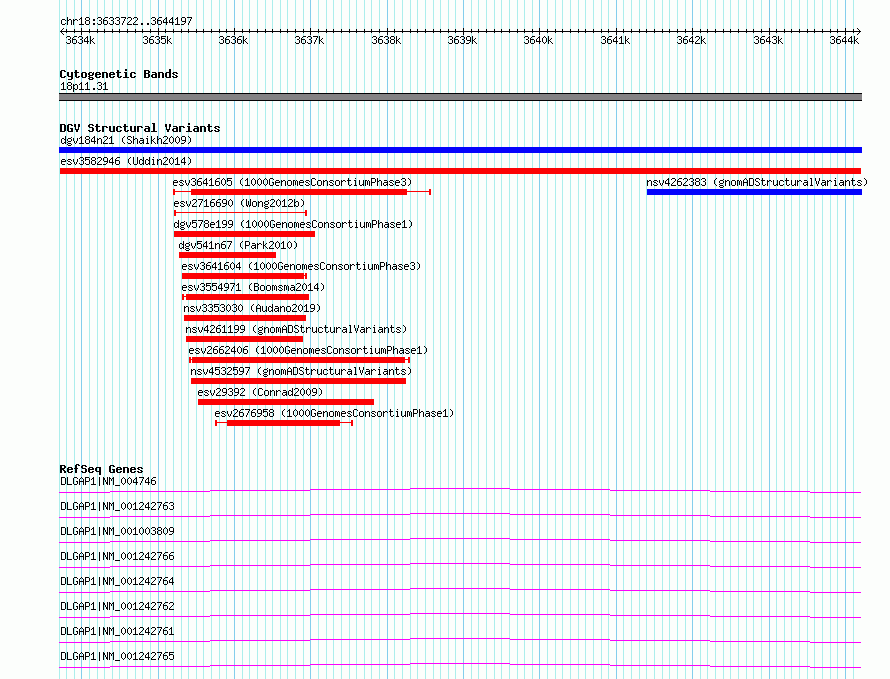Image resolution: width=890 pixels, height=679 pixels.
Task: Click the esv3554971 (Boomsma2014) label
Action: pyautogui.click(x=253, y=287)
